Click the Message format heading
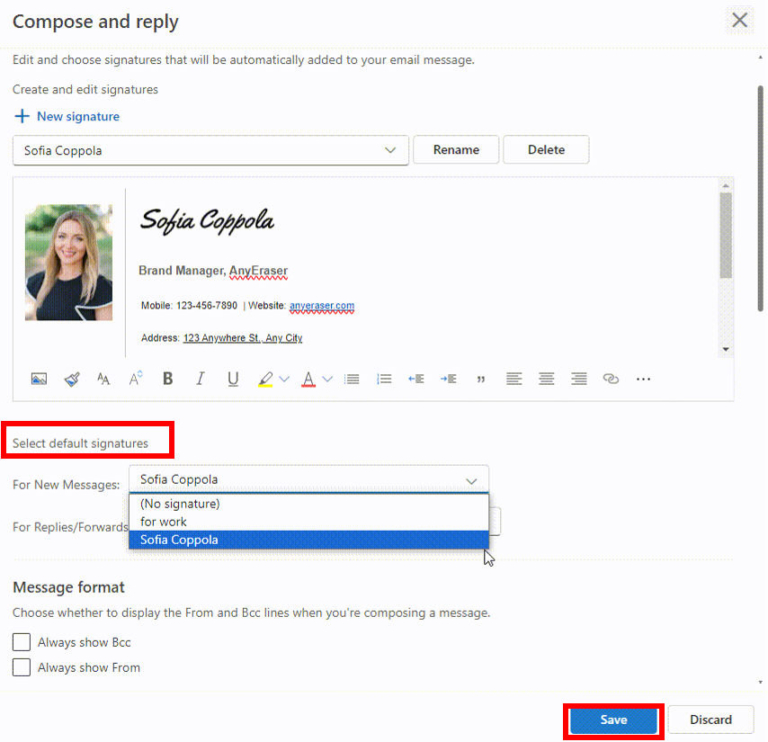Viewport: 768px width, 742px height. (69, 587)
